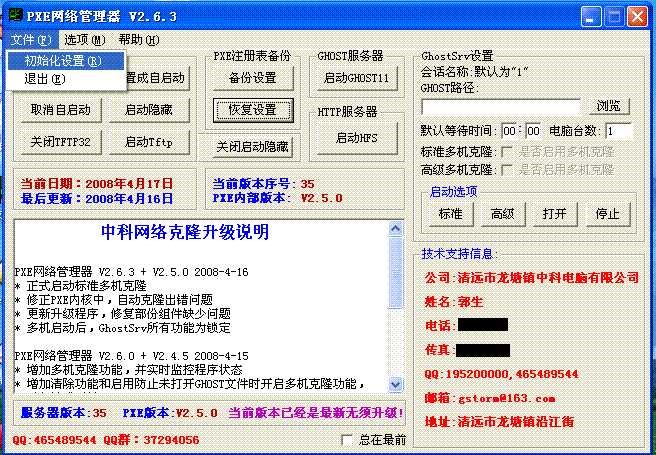Click the 当前日期:2008年4月17日 text
This screenshot has width=656, height=455.
(97, 184)
